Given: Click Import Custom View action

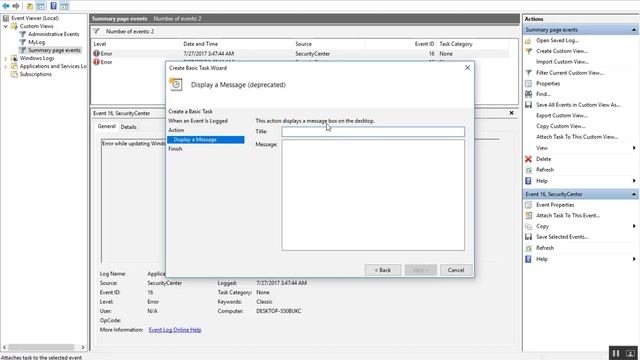Looking at the screenshot, I should tap(562, 62).
